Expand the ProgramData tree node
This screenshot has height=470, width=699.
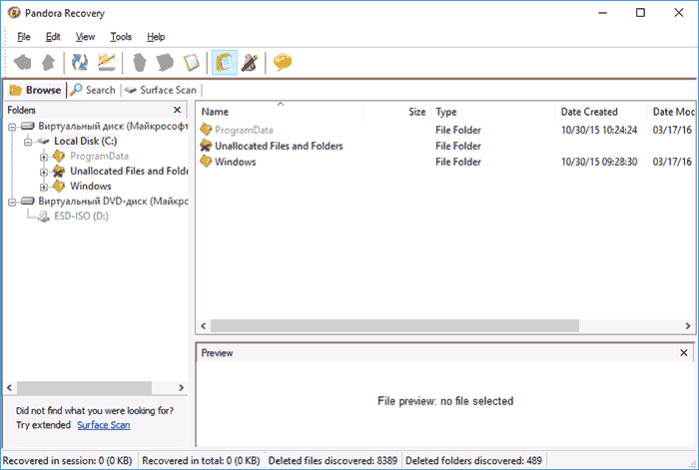point(44,157)
